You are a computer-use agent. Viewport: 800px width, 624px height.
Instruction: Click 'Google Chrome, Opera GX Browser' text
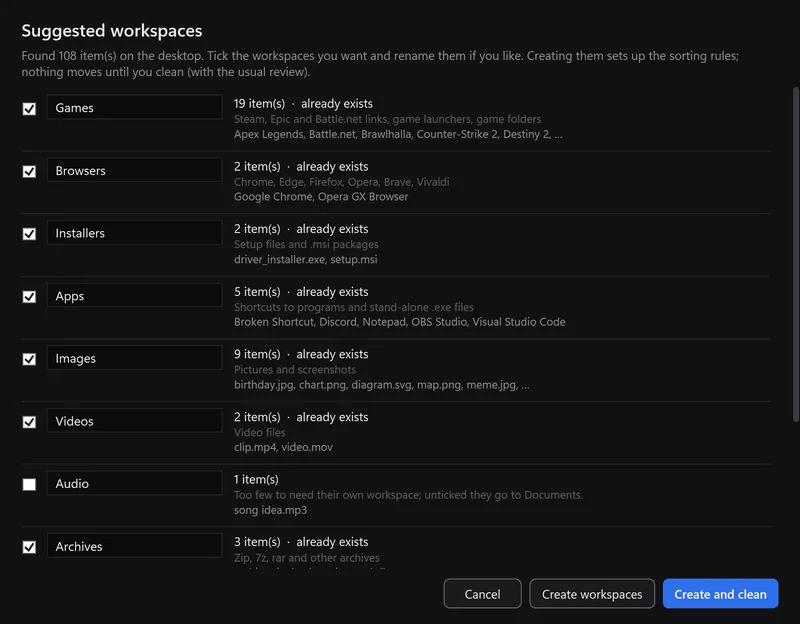(x=321, y=196)
